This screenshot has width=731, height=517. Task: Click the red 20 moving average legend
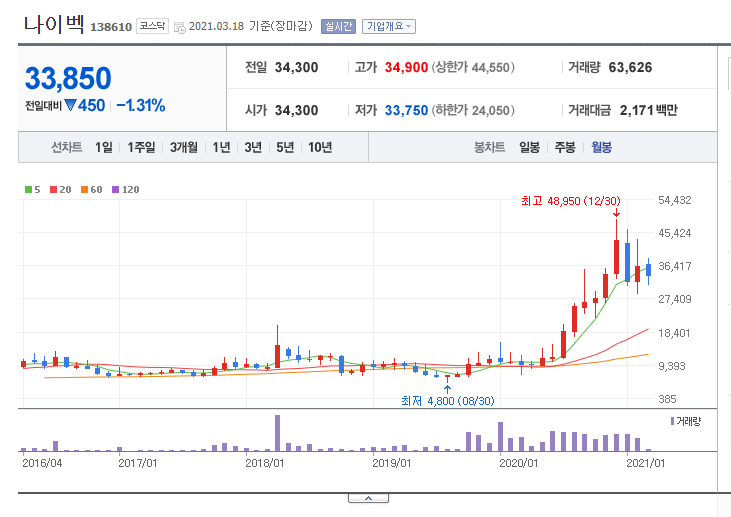click(x=61, y=190)
